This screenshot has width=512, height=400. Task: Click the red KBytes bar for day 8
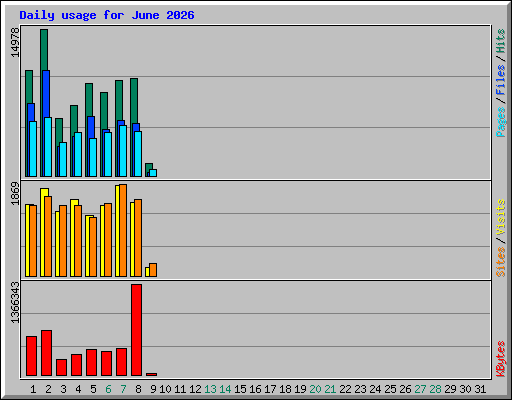pyautogui.click(x=136, y=330)
